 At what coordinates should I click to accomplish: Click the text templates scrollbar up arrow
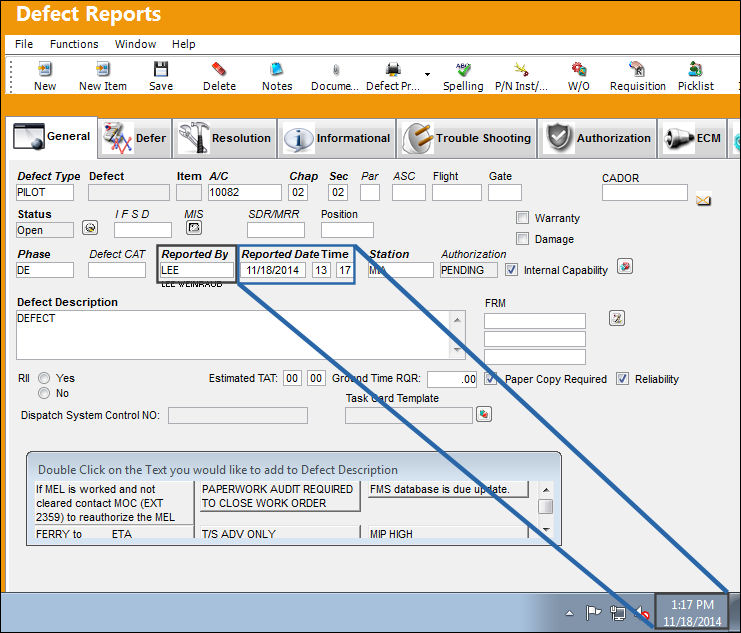tap(546, 490)
